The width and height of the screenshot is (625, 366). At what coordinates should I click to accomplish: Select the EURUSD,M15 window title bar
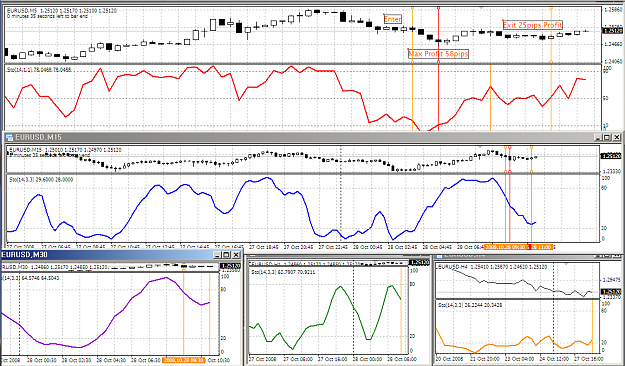click(312, 137)
